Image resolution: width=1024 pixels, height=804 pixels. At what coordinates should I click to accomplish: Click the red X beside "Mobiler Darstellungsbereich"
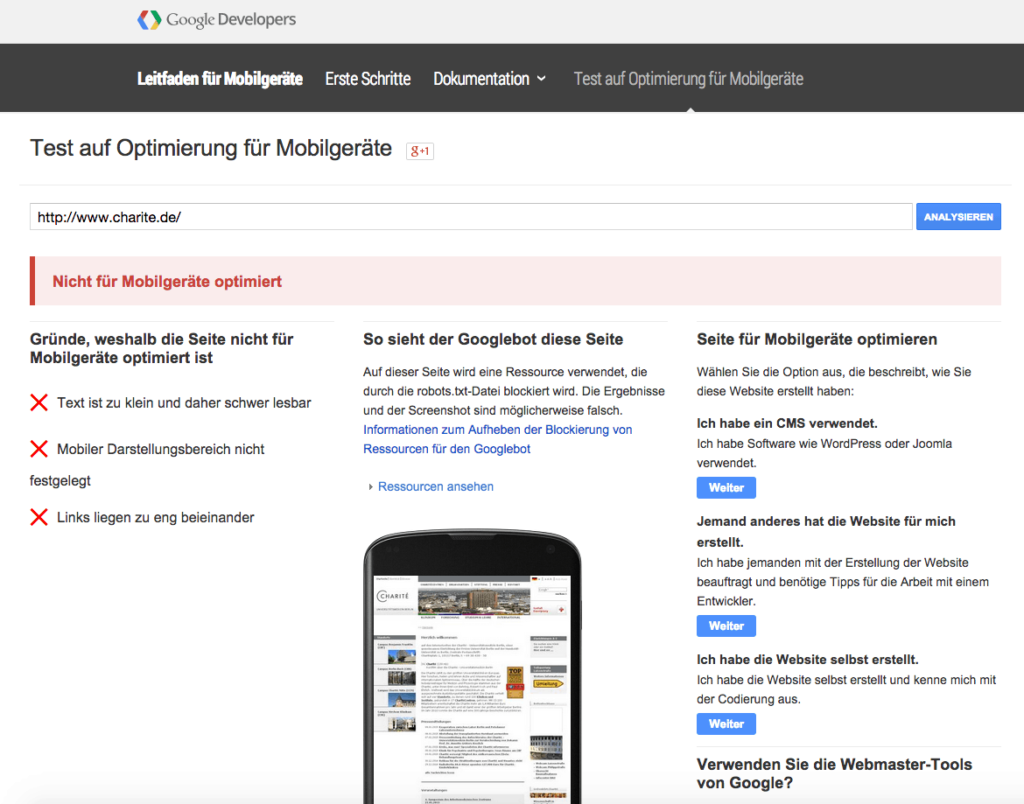pos(39,449)
